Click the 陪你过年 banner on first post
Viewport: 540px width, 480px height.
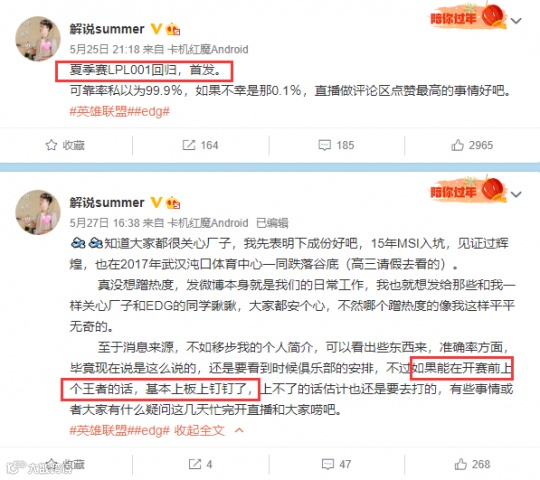click(468, 17)
